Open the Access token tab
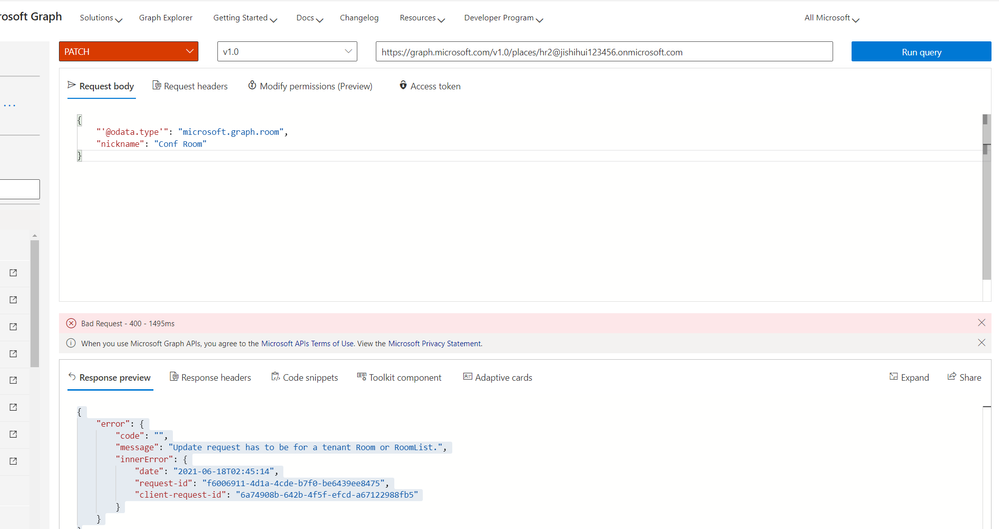This screenshot has height=529, width=999. [x=430, y=86]
